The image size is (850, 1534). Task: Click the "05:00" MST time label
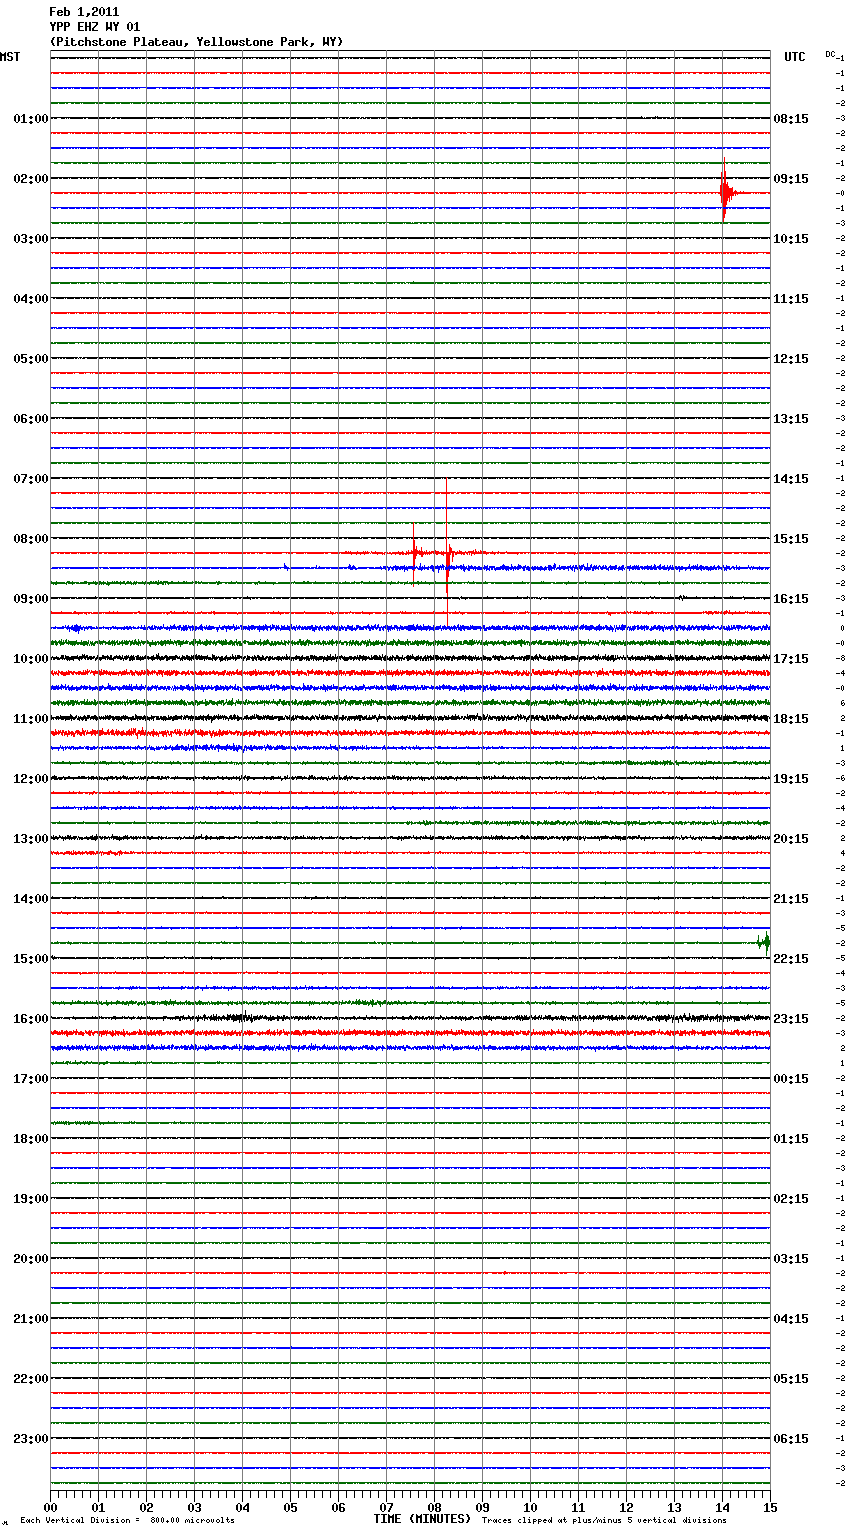(30, 359)
